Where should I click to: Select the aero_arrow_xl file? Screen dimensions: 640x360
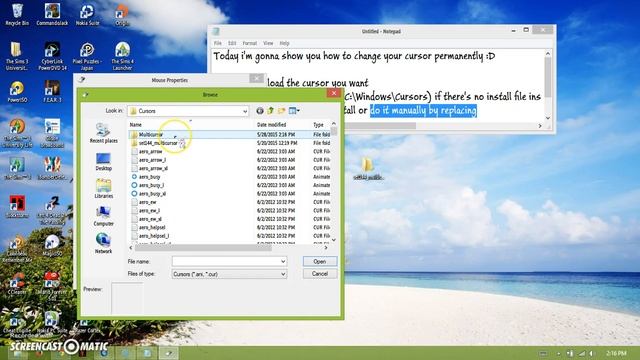153,168
